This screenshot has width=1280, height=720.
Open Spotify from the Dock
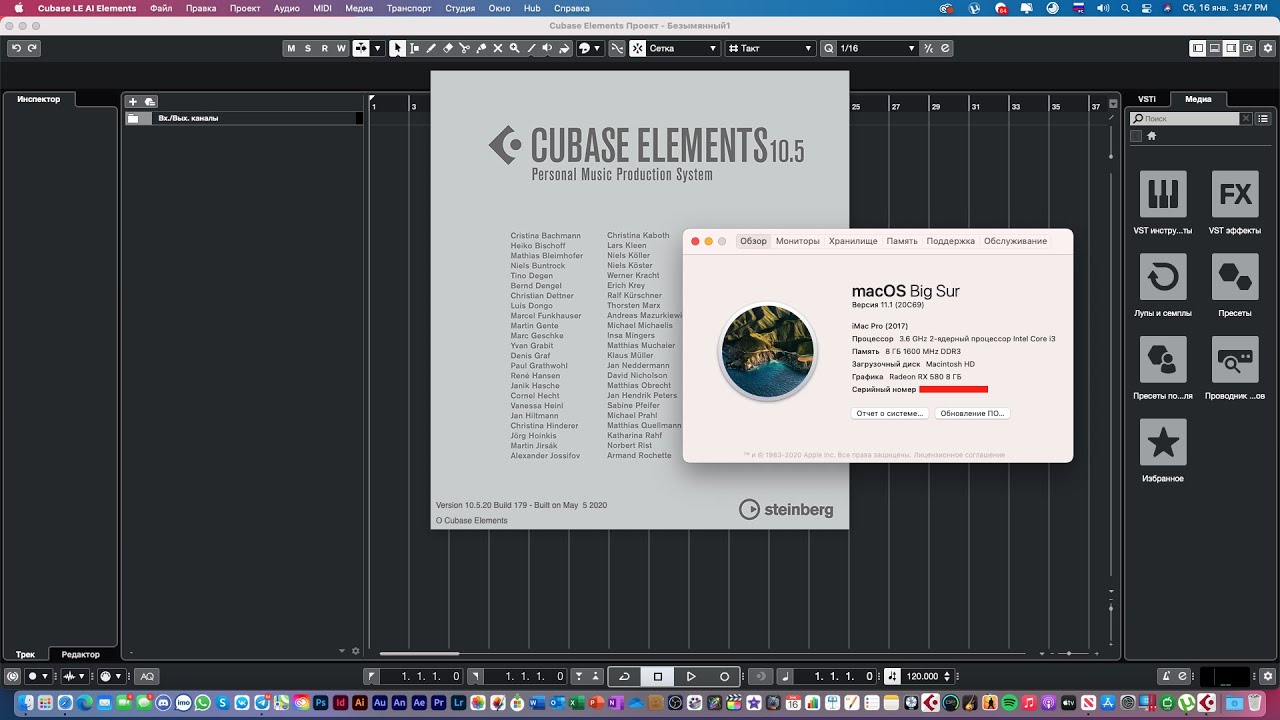[x=1009, y=704]
